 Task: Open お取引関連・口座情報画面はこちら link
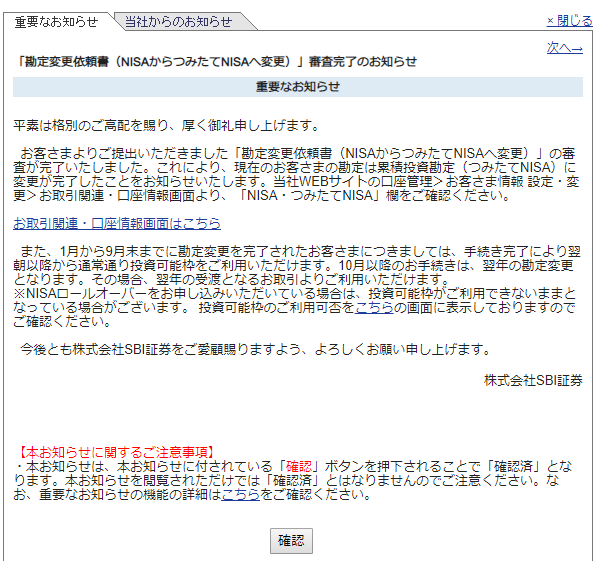pos(117,223)
